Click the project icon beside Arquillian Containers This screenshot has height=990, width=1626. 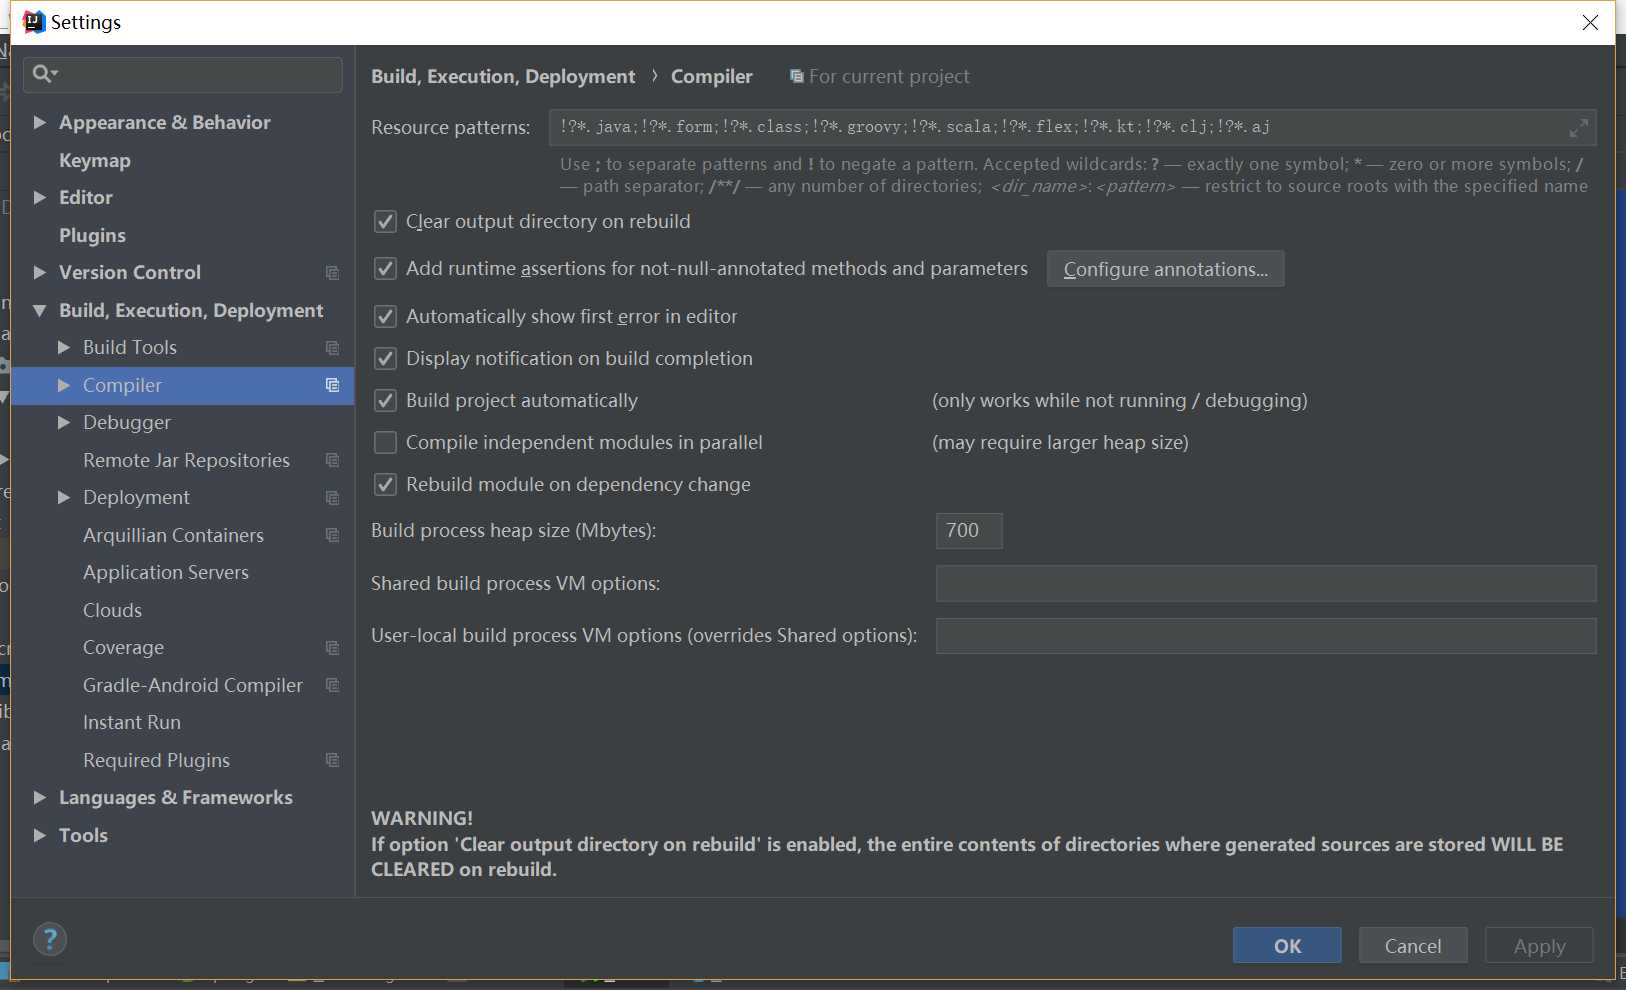point(332,535)
